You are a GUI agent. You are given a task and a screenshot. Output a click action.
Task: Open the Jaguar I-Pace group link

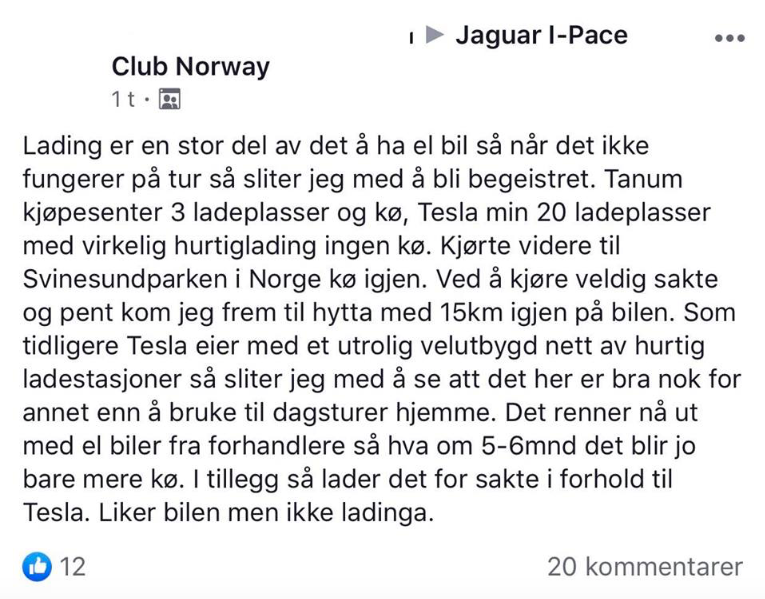tap(541, 35)
